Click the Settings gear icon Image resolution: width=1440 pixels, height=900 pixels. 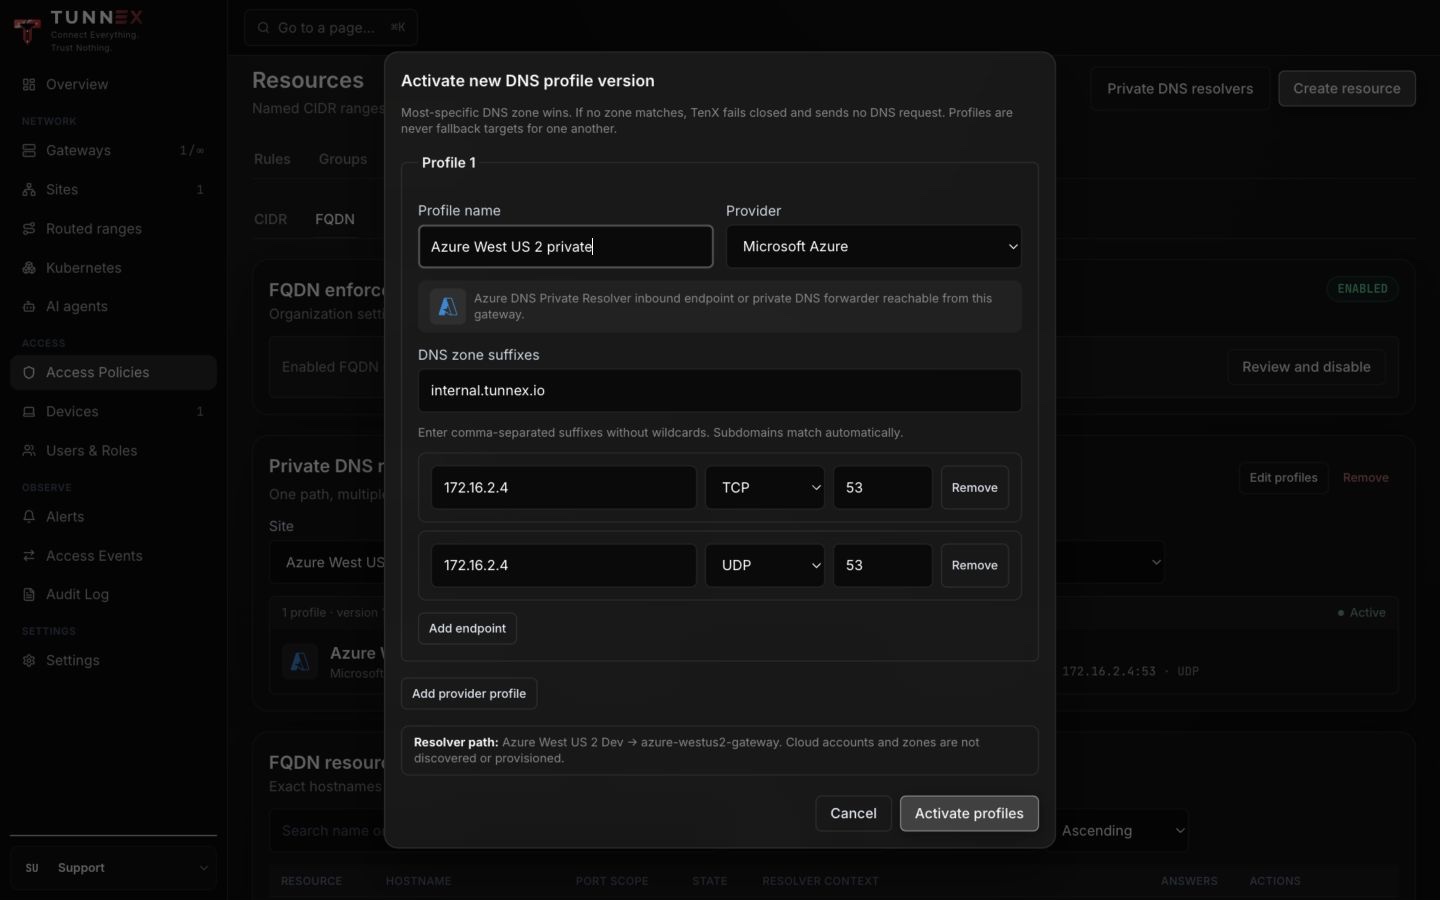(x=29, y=661)
